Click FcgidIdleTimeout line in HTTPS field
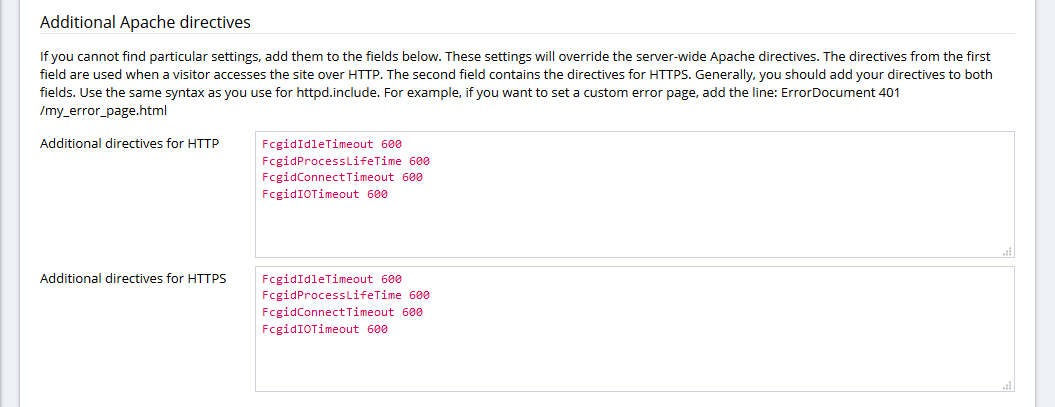This screenshot has height=407, width=1055. [x=331, y=279]
